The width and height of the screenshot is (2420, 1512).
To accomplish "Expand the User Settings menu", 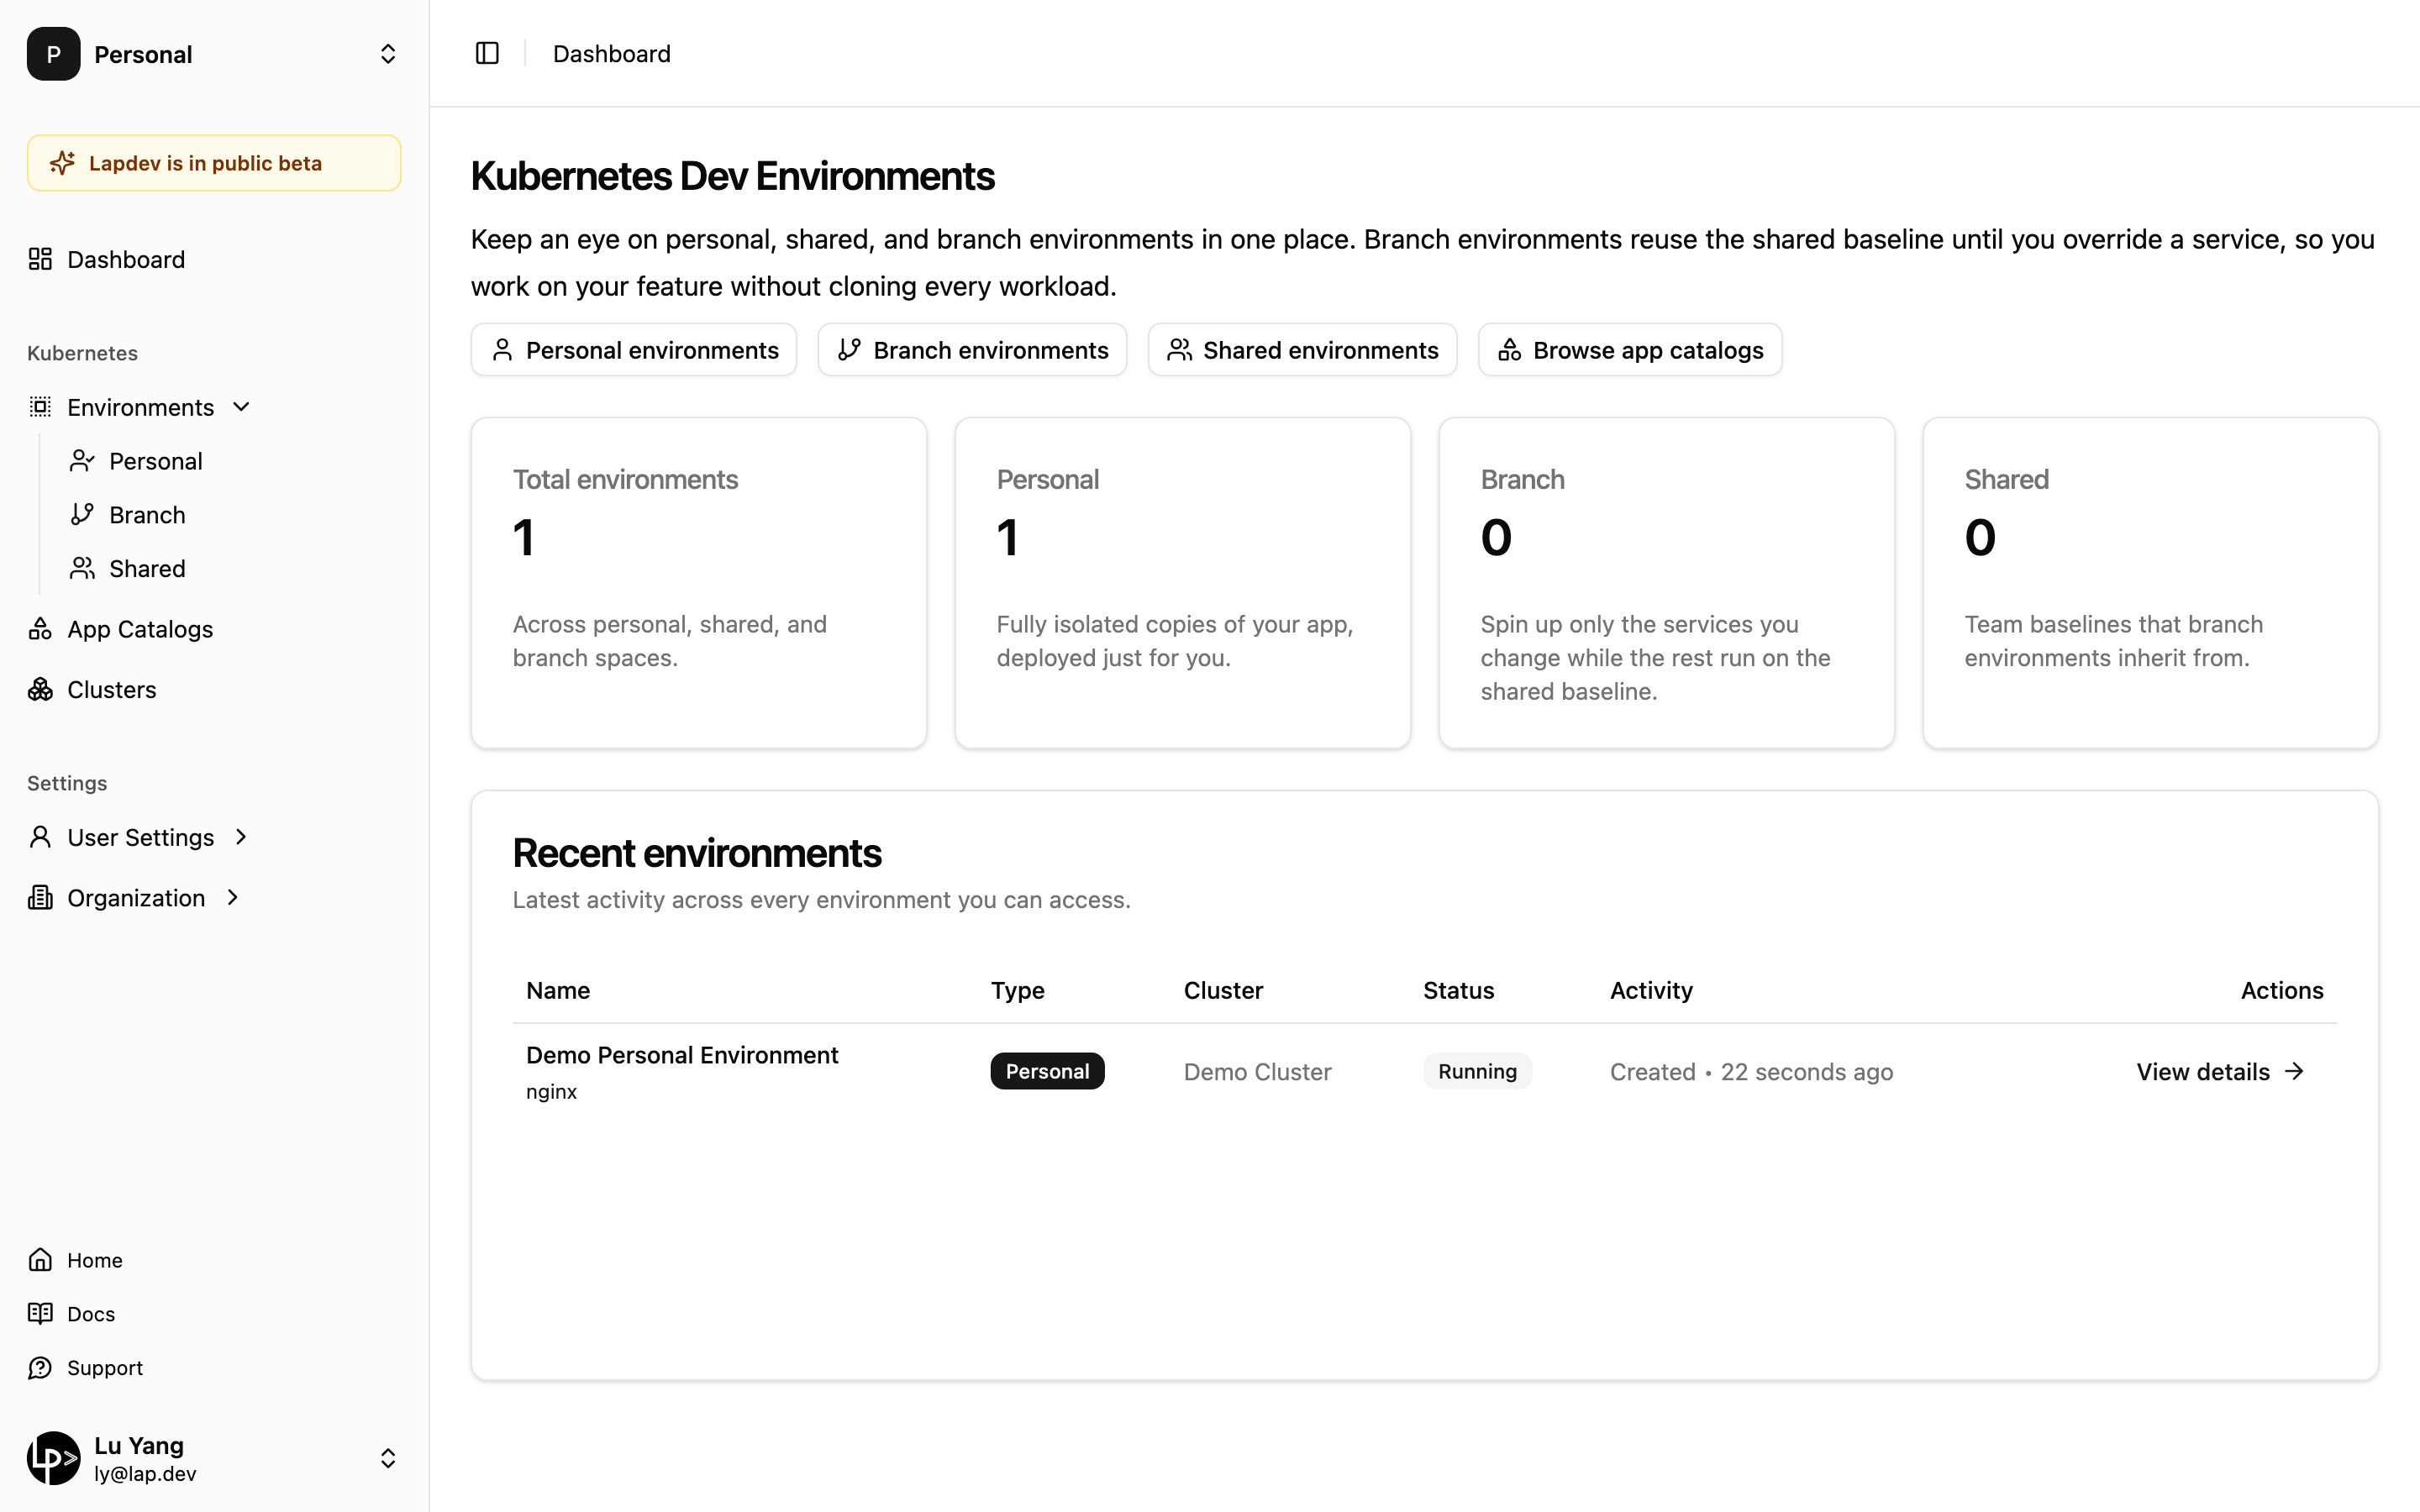I will [241, 837].
